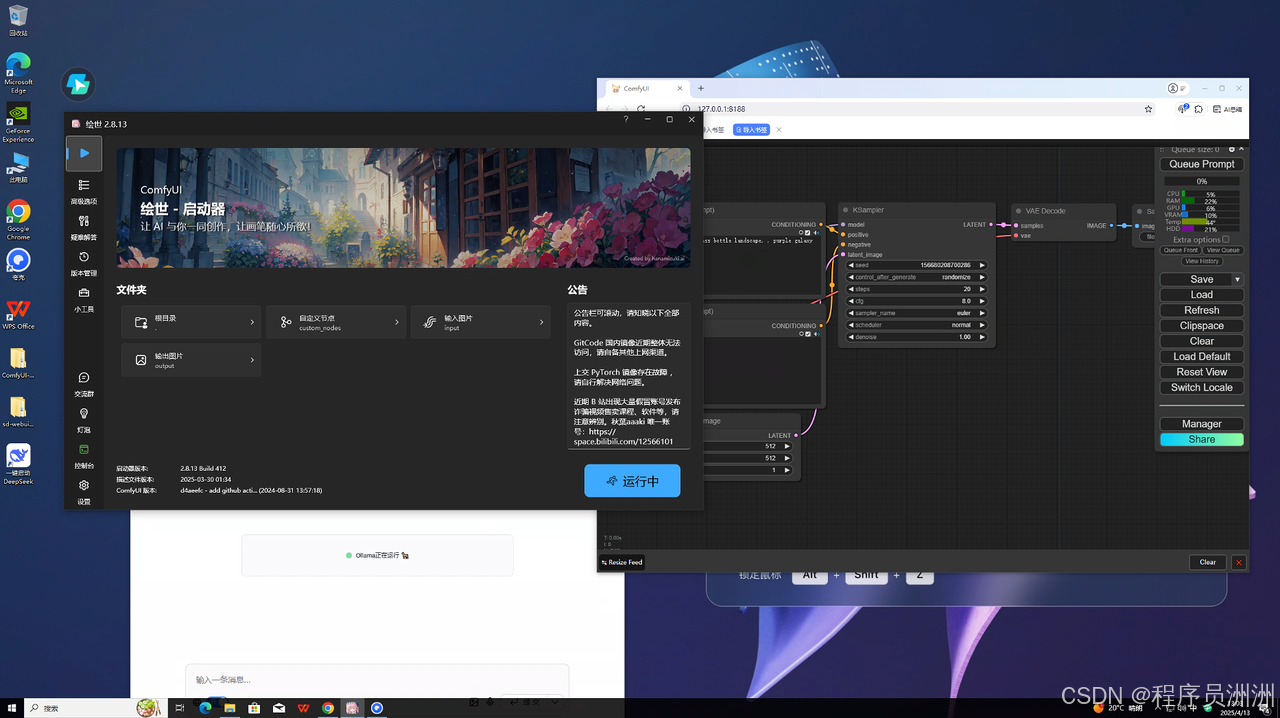Open 设置 settings in launcher sidebar
The width and height of the screenshot is (1280, 718).
click(x=84, y=491)
